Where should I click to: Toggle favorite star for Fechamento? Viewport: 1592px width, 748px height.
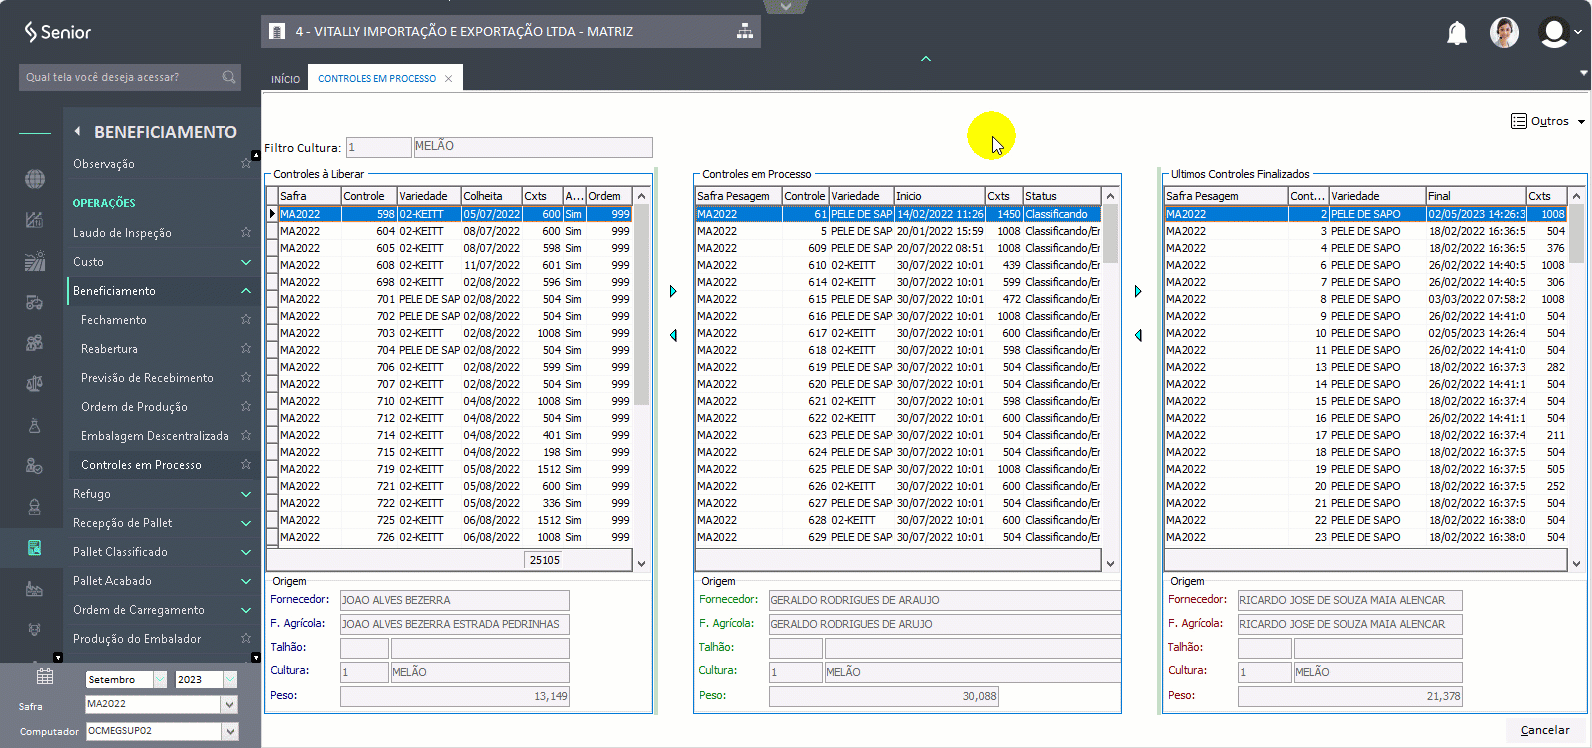(246, 319)
